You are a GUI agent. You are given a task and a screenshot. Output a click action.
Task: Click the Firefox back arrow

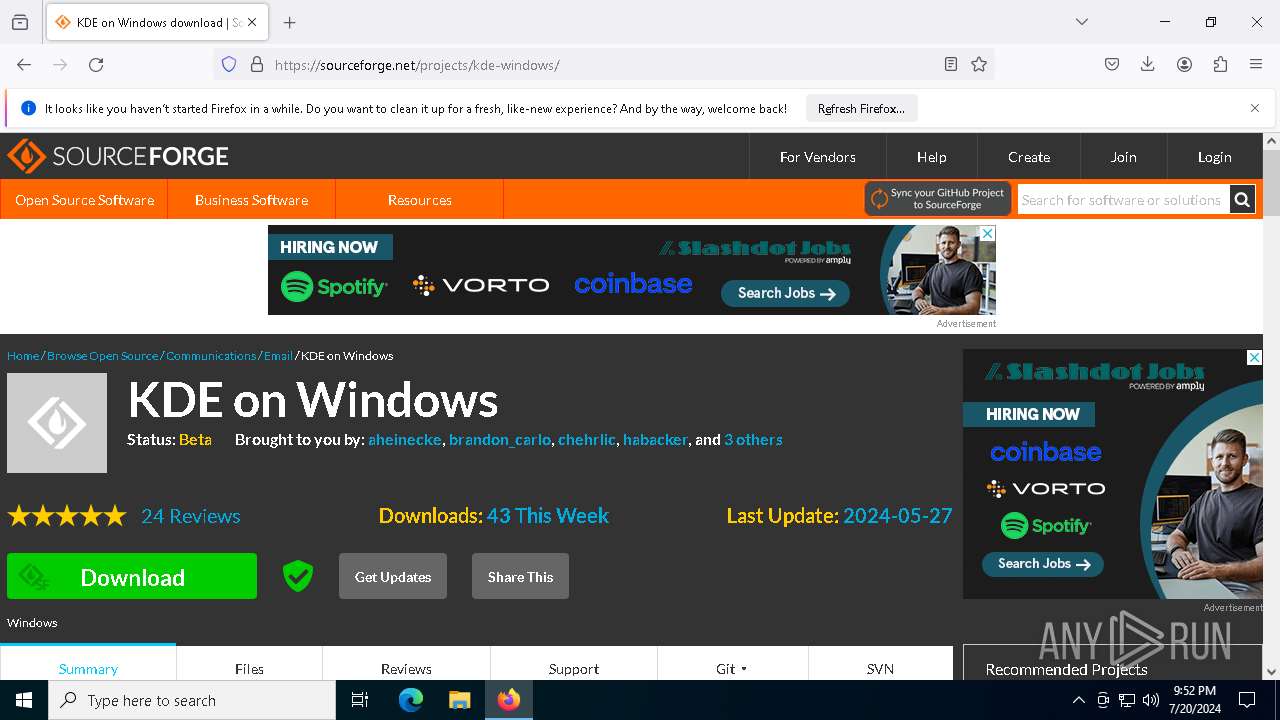(x=24, y=65)
